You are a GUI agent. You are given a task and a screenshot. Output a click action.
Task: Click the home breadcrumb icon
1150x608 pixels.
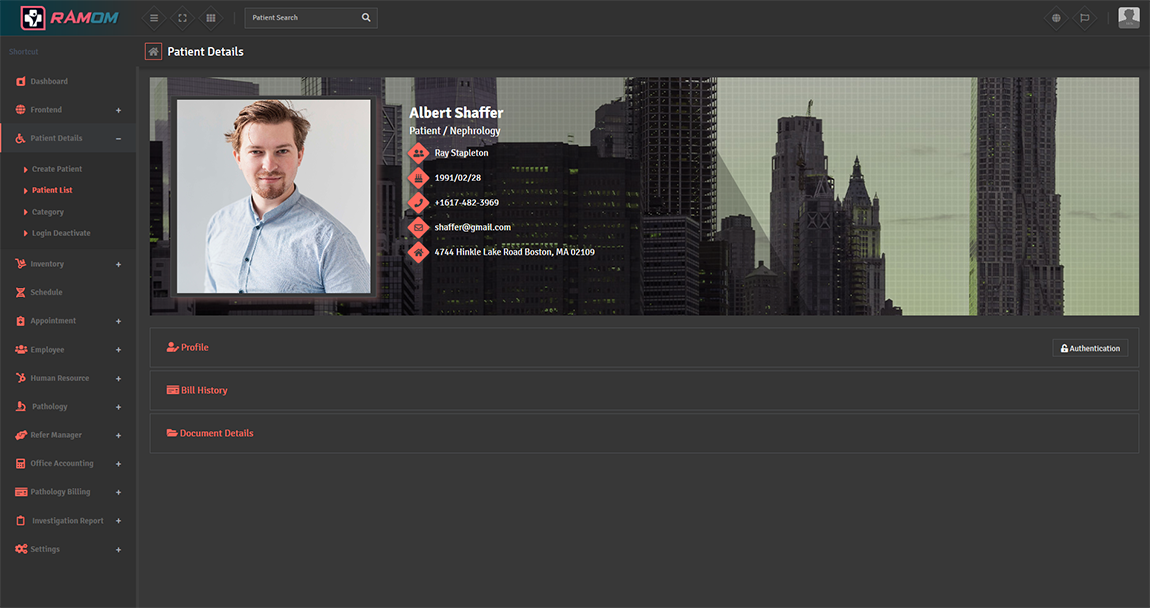[x=153, y=52]
